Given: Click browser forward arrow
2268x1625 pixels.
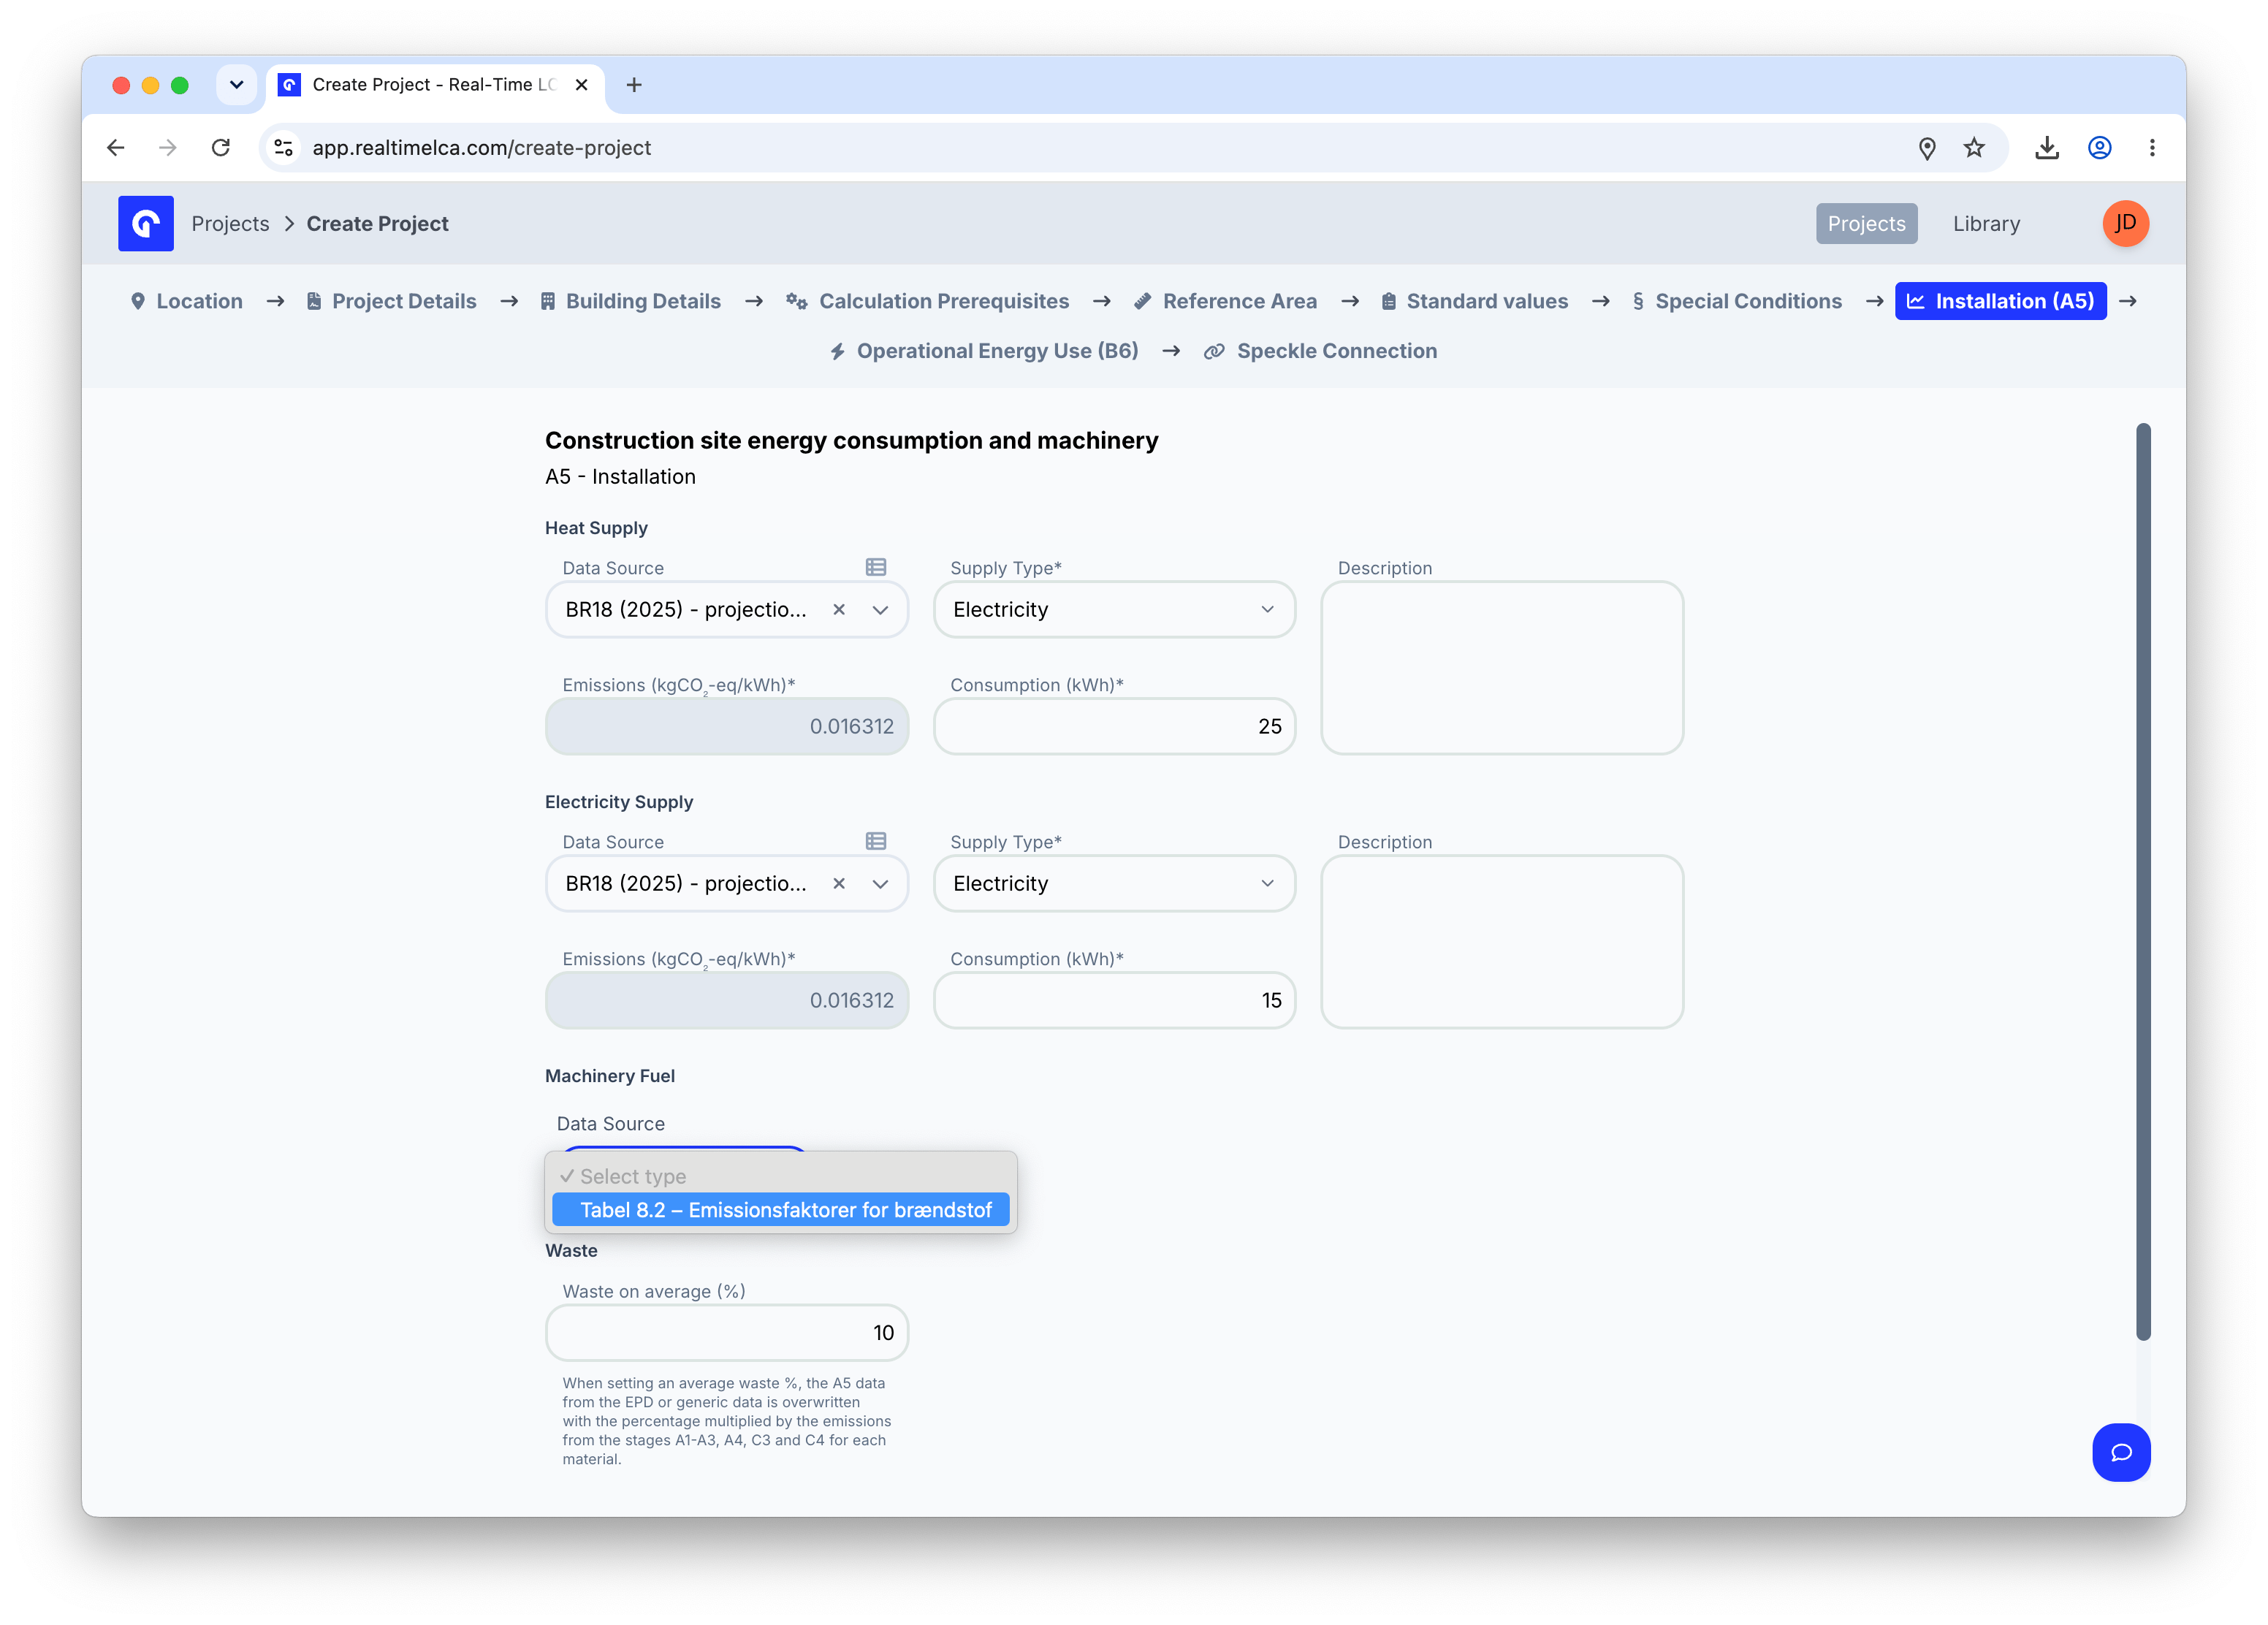Looking at the screenshot, I should click(x=168, y=148).
